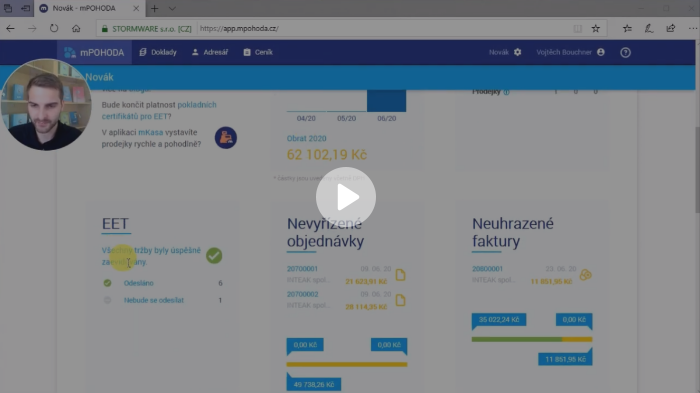Viewport: 700px width, 393px height.
Task: Open a new browser tab
Action: coord(154,8)
